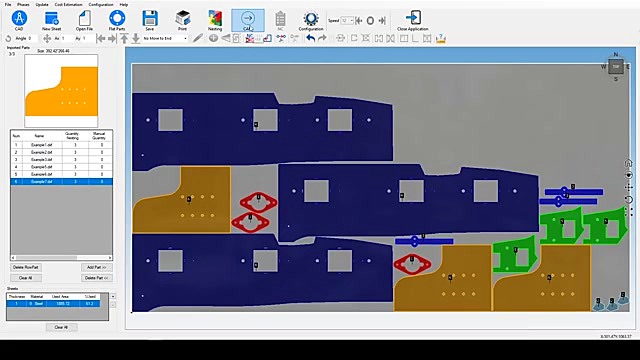
Task: Click the Ax input field
Action: click(x=67, y=38)
